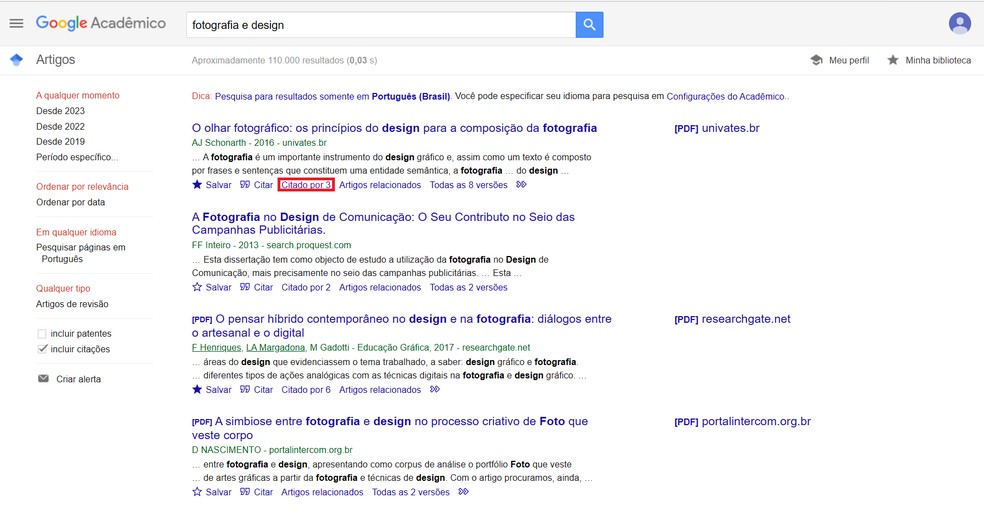
Task: Open author LA Margadona profile link
Action: [275, 348]
